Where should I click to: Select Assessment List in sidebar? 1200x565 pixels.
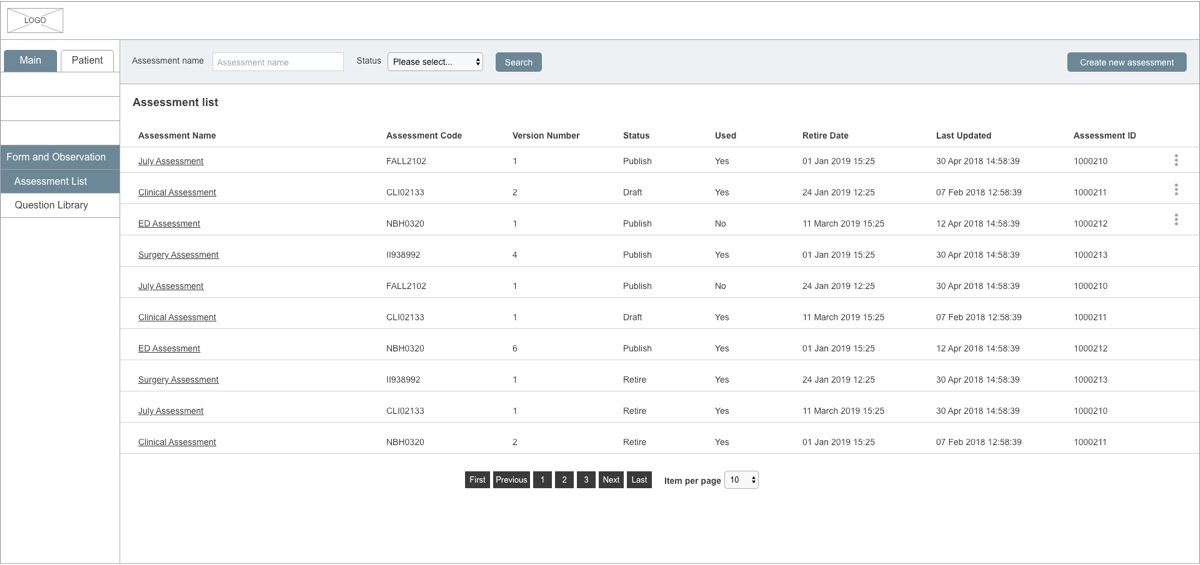pos(60,181)
